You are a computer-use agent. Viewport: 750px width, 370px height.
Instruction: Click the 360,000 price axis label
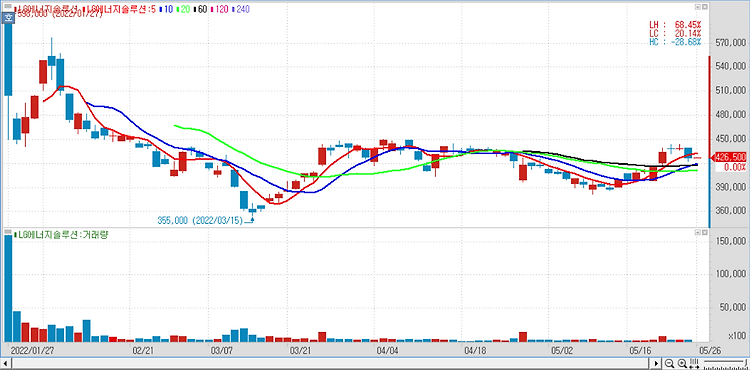click(x=730, y=211)
